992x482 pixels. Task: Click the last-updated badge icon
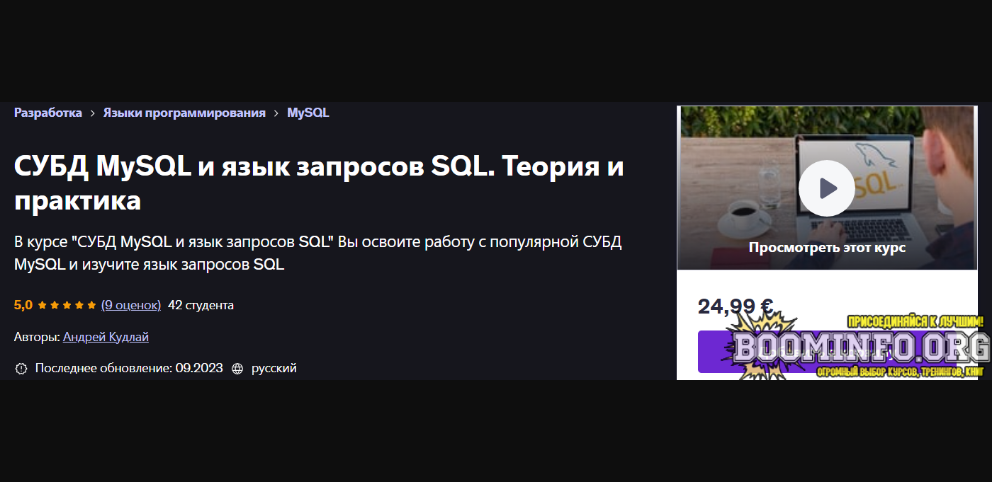[x=21, y=369]
